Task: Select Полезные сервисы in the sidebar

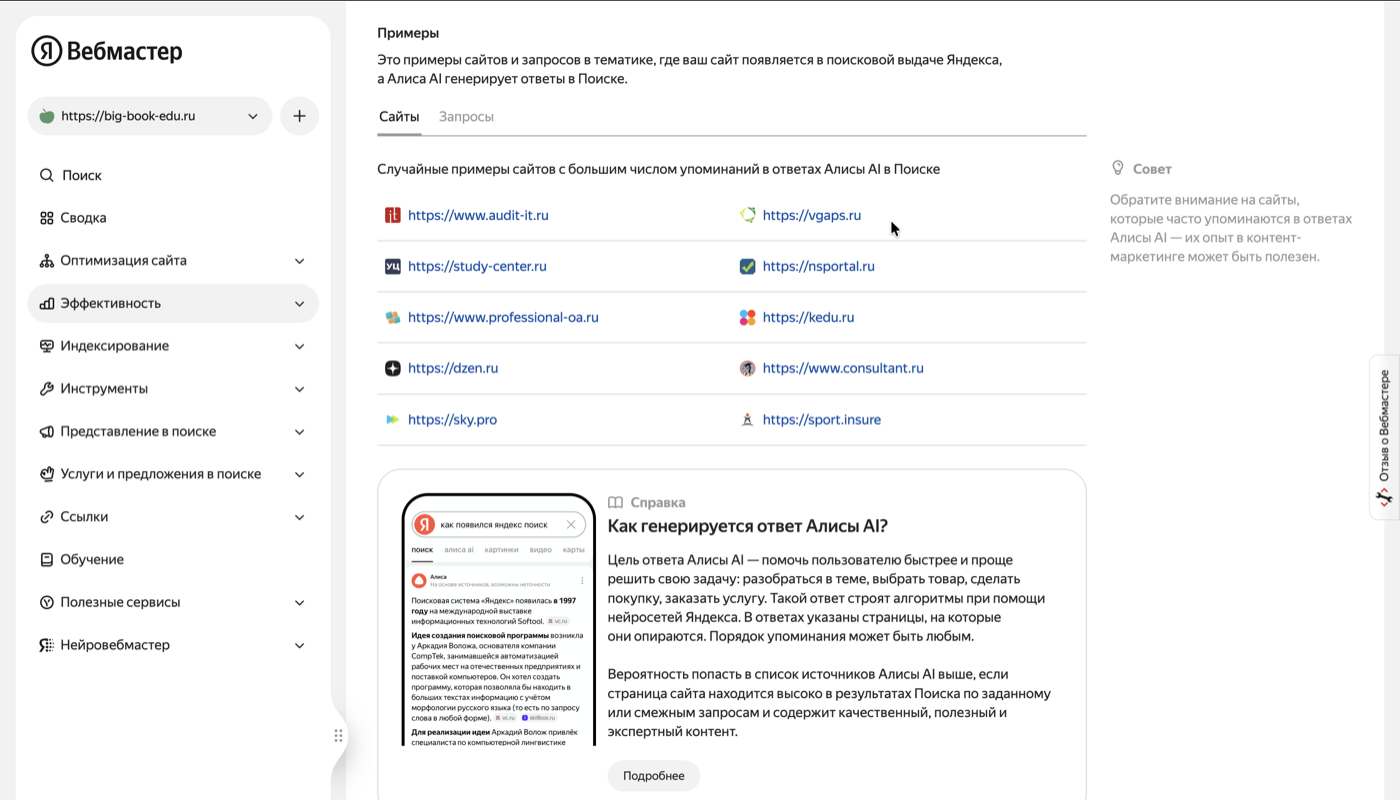Action: click(173, 602)
